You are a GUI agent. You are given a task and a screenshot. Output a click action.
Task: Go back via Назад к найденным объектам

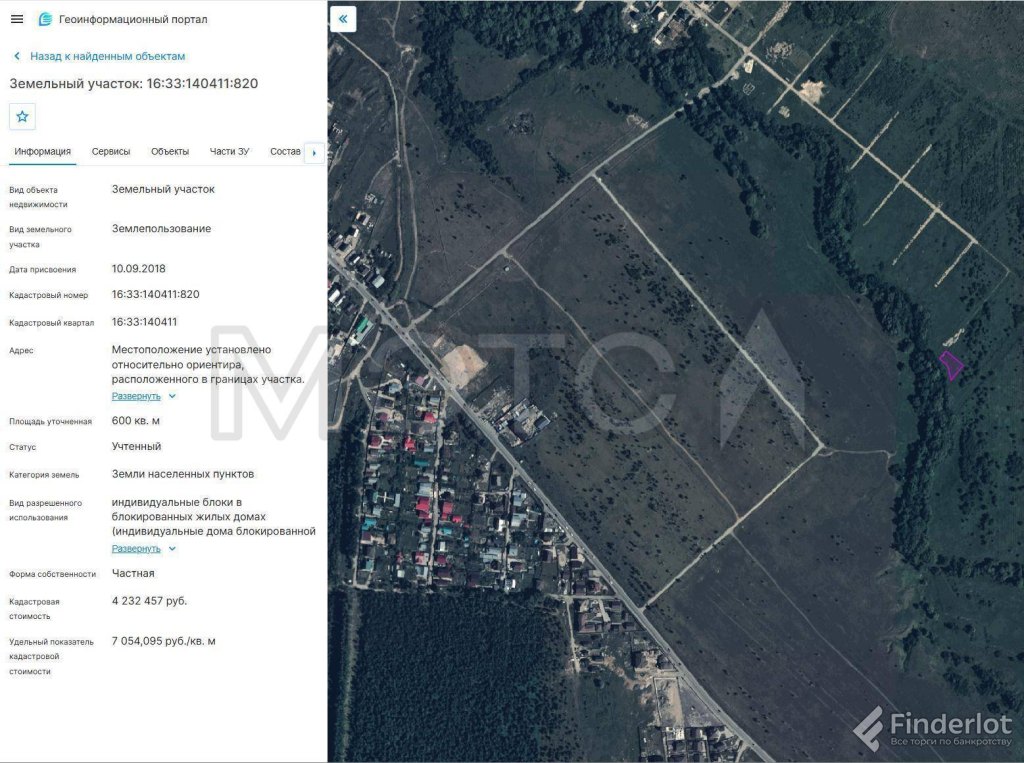tap(107, 56)
